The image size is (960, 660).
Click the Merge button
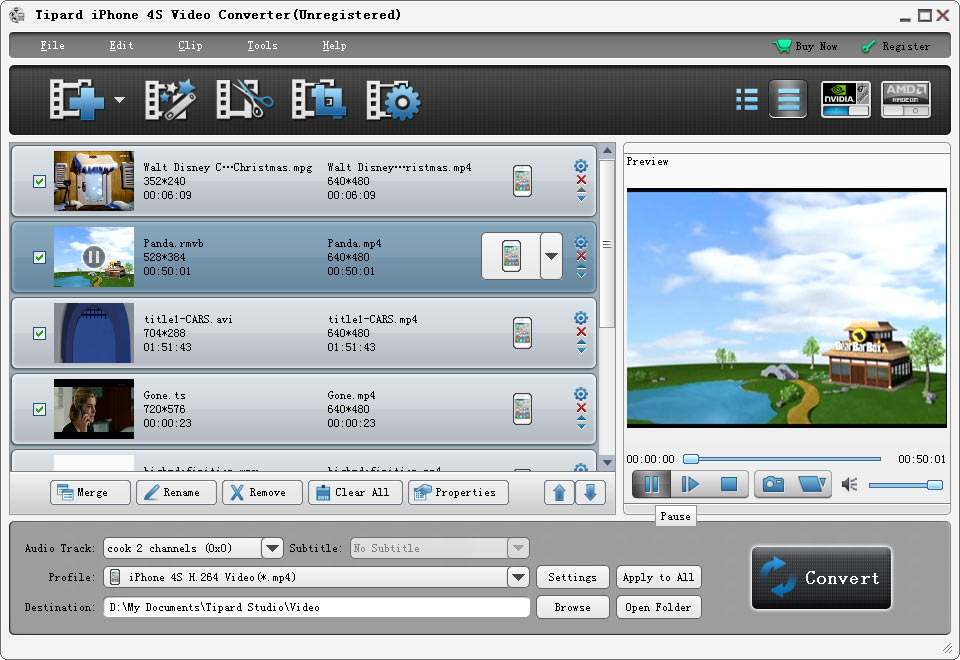tap(90, 492)
